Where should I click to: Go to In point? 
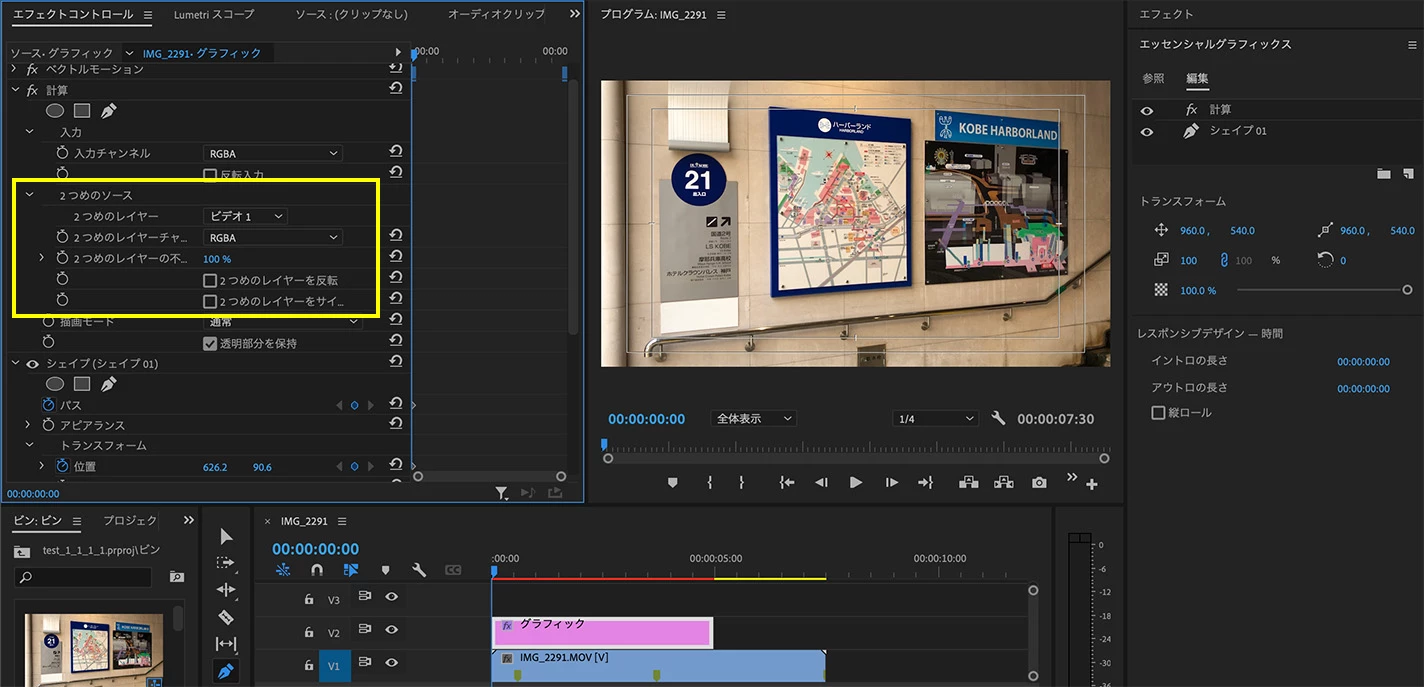click(787, 482)
